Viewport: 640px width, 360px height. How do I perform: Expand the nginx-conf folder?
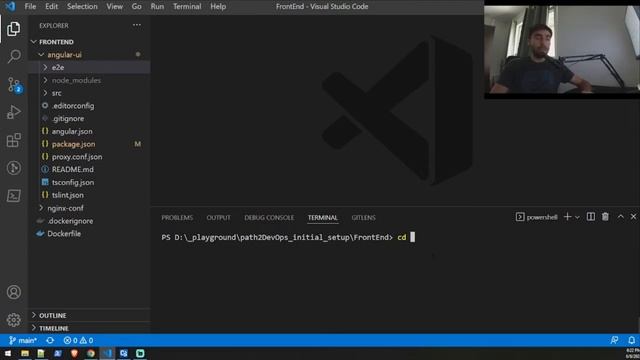coord(89,208)
